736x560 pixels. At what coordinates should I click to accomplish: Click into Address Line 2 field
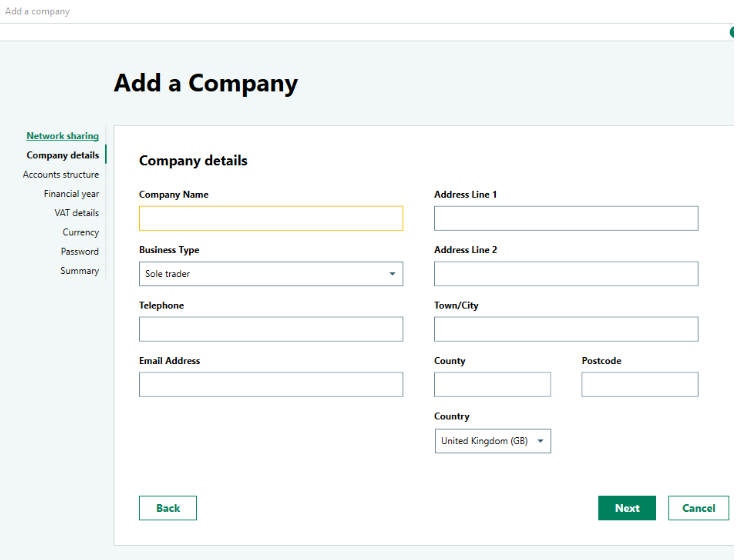click(x=566, y=274)
